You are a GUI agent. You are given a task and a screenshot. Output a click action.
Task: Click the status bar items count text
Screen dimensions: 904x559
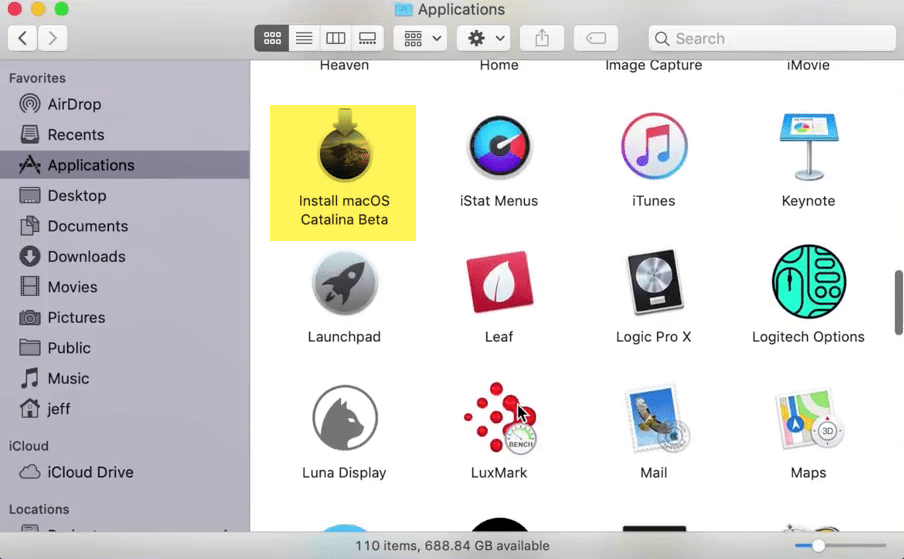(452, 546)
